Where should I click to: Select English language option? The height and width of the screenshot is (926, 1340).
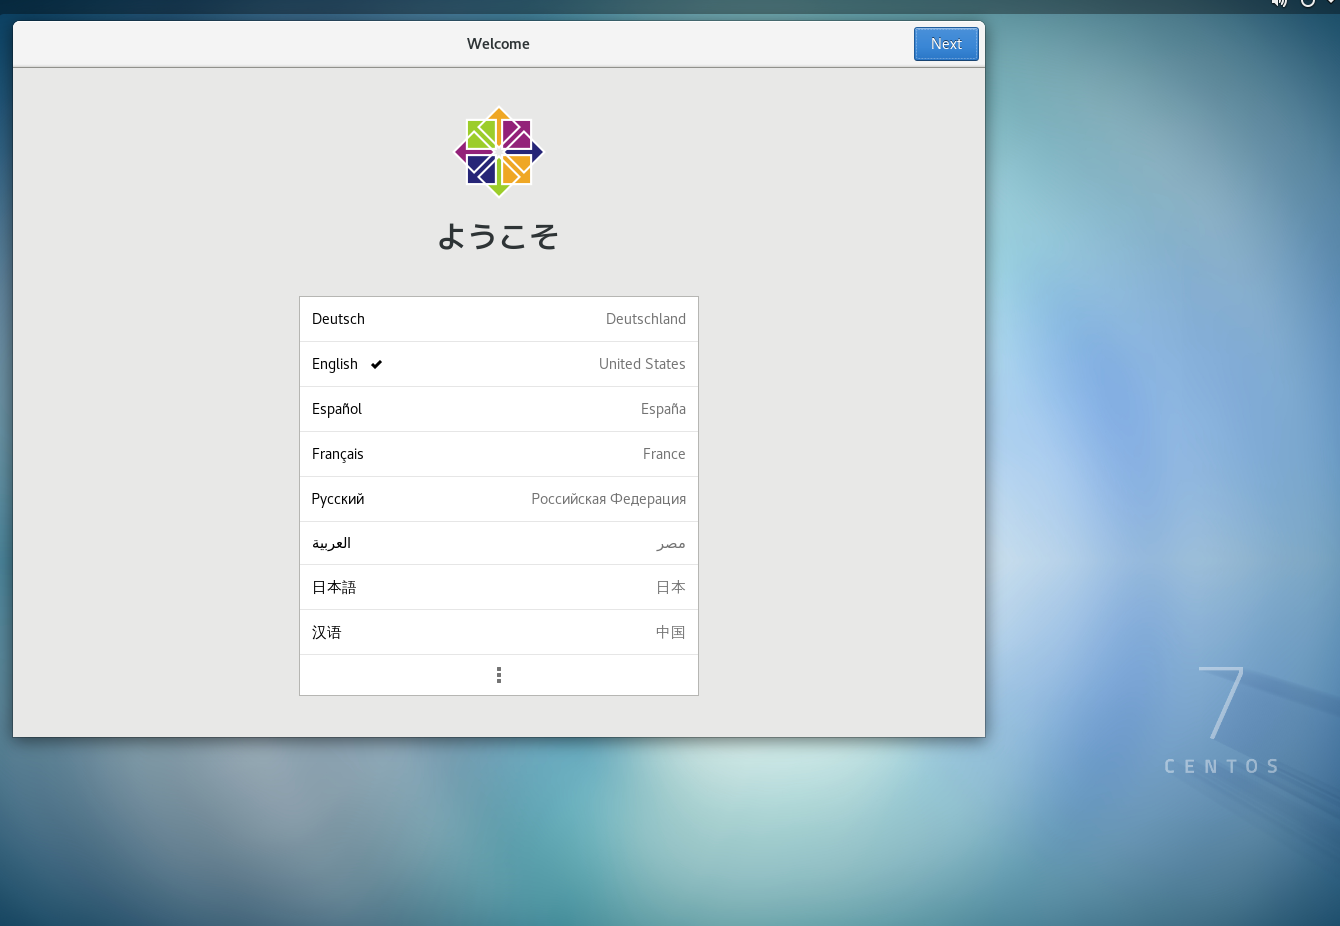(x=335, y=364)
